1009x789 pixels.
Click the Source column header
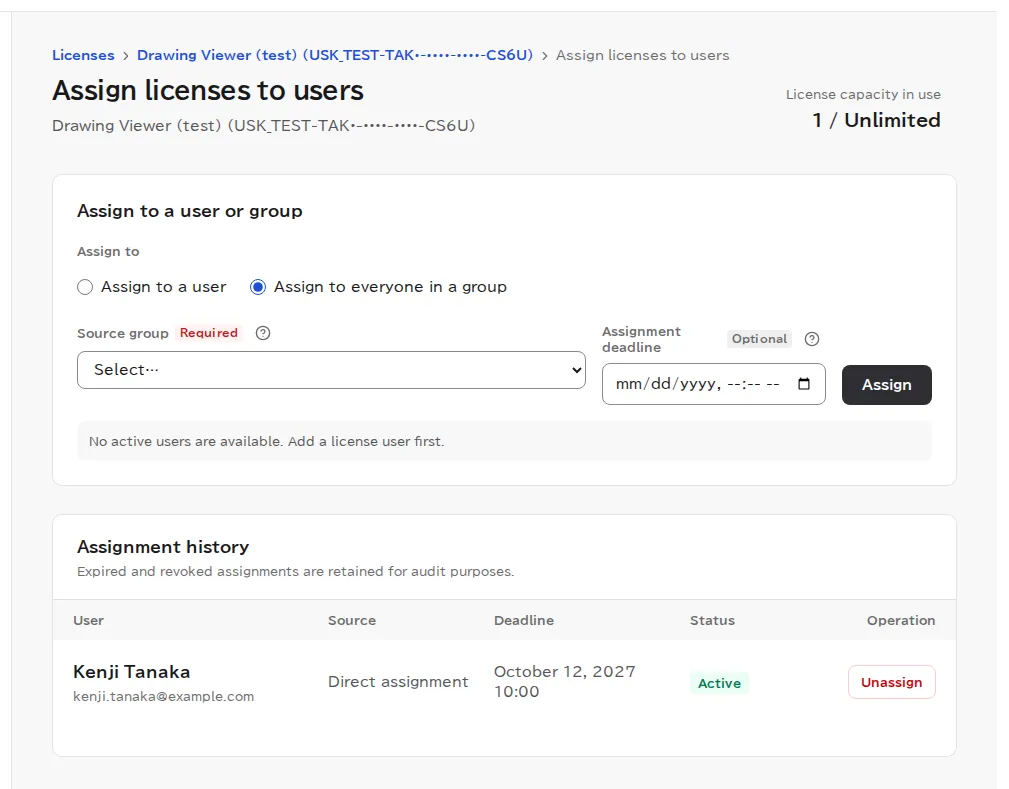point(352,620)
